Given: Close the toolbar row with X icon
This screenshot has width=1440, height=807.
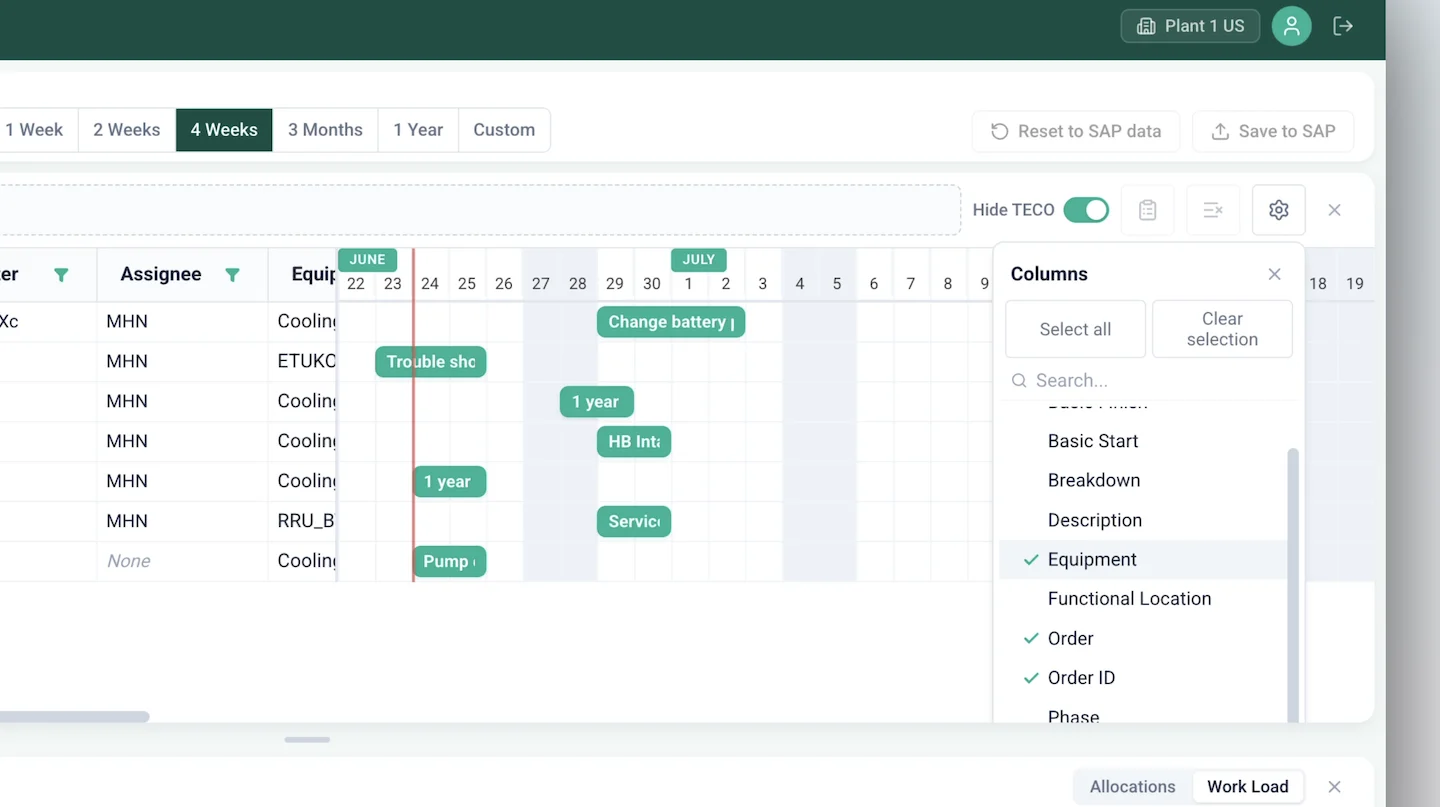Looking at the screenshot, I should coord(1334,210).
